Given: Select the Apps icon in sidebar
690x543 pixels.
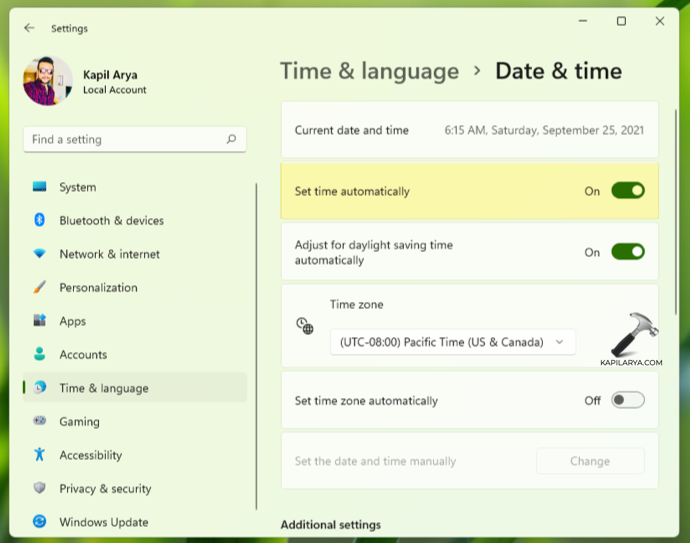Looking at the screenshot, I should coord(40,321).
